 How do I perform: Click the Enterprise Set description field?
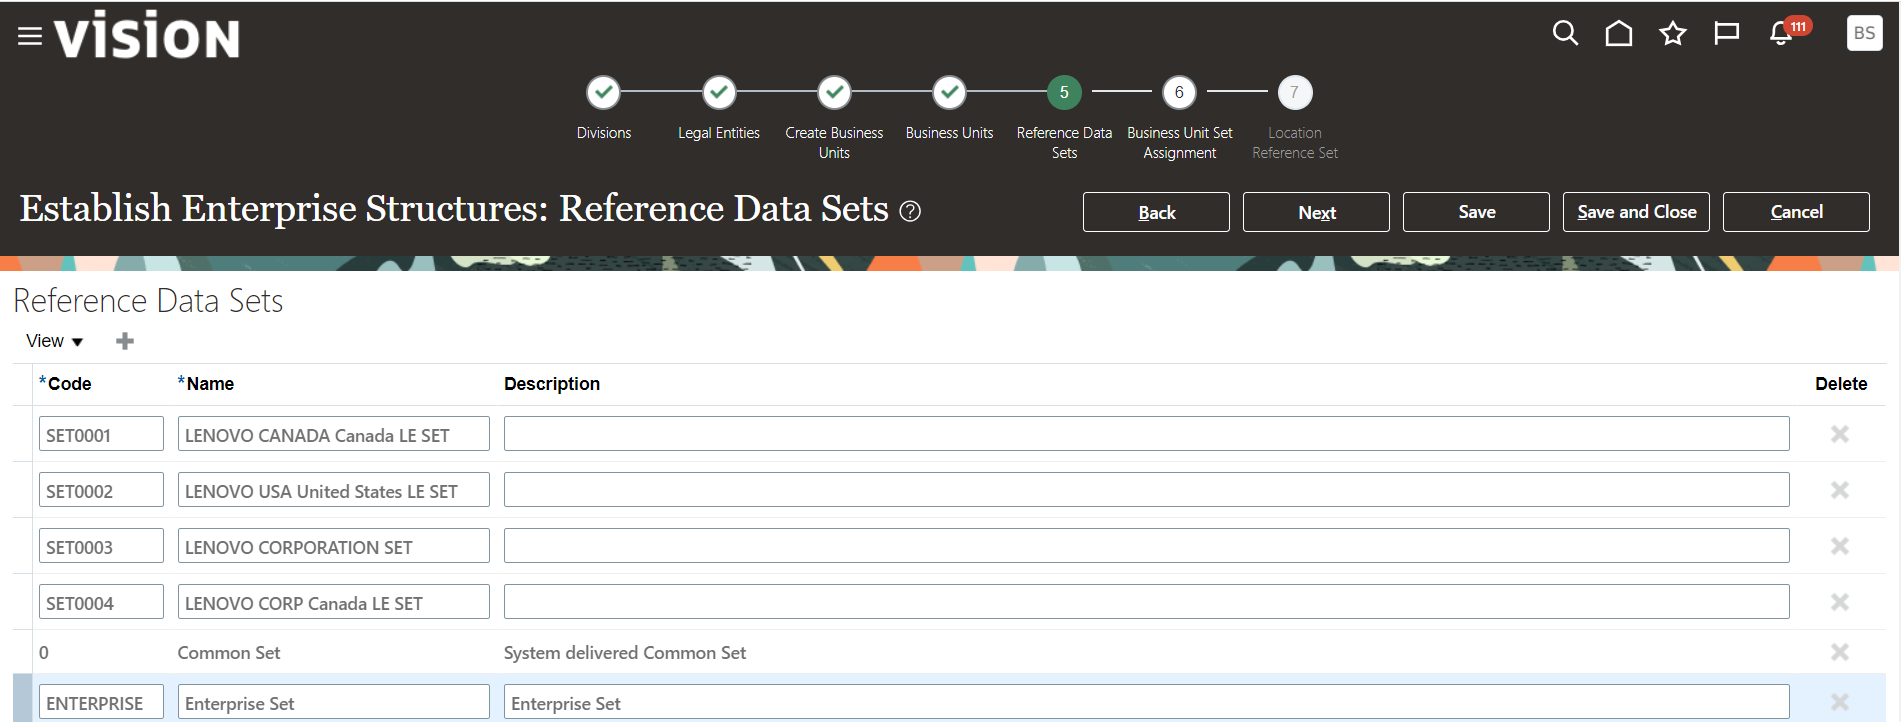tap(1147, 702)
